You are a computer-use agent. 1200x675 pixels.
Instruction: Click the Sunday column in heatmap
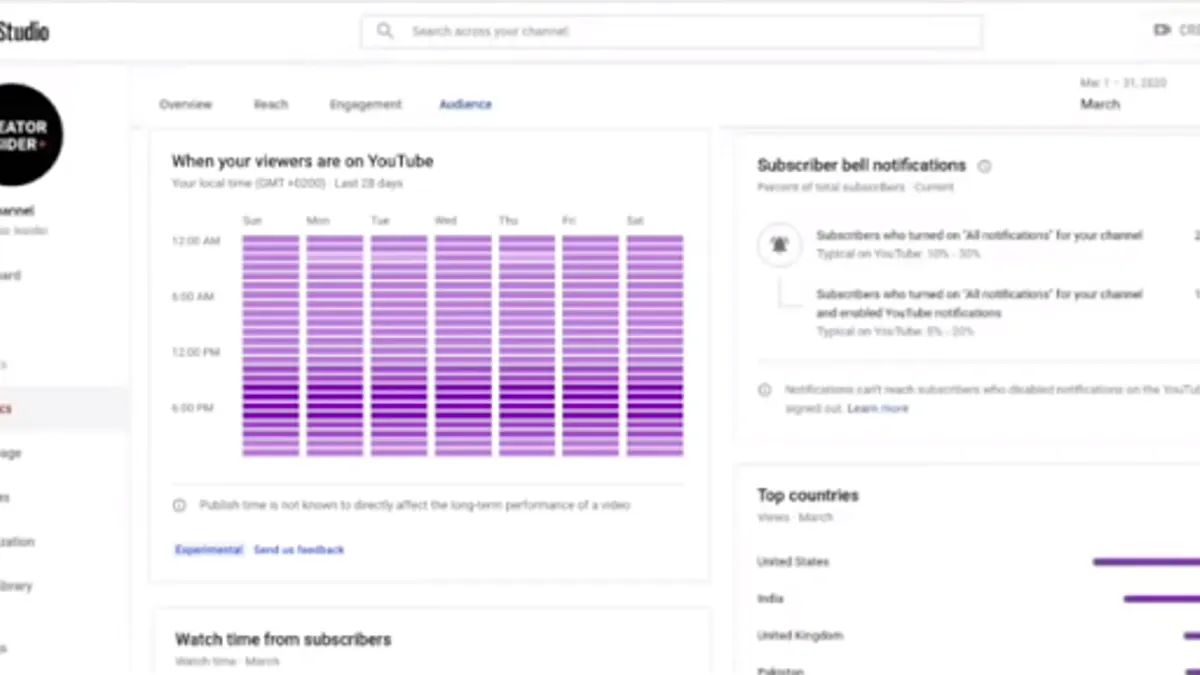click(271, 346)
